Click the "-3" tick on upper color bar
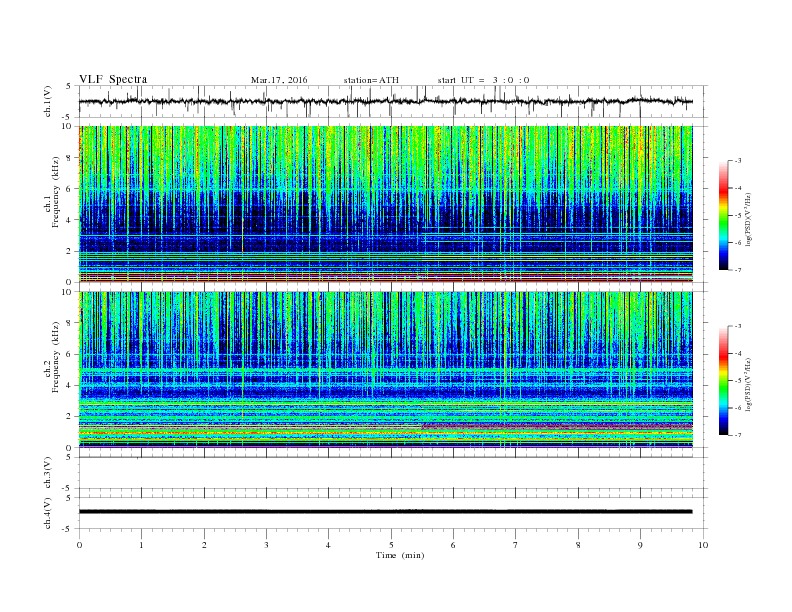 tap(737, 161)
